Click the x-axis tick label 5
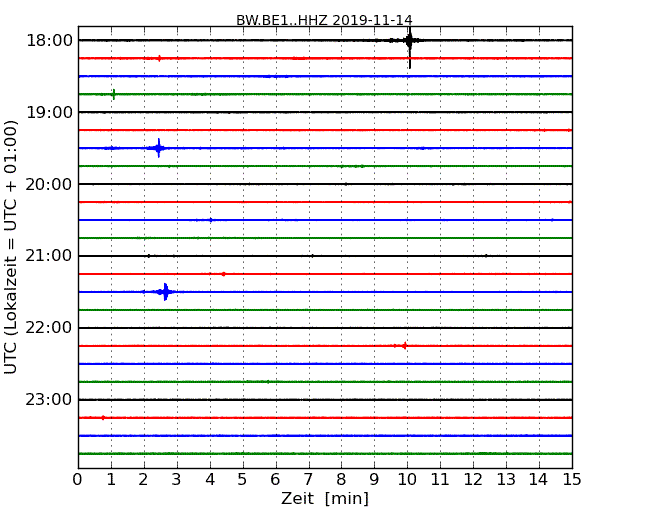650x520 pixels. pyautogui.click(x=242, y=480)
